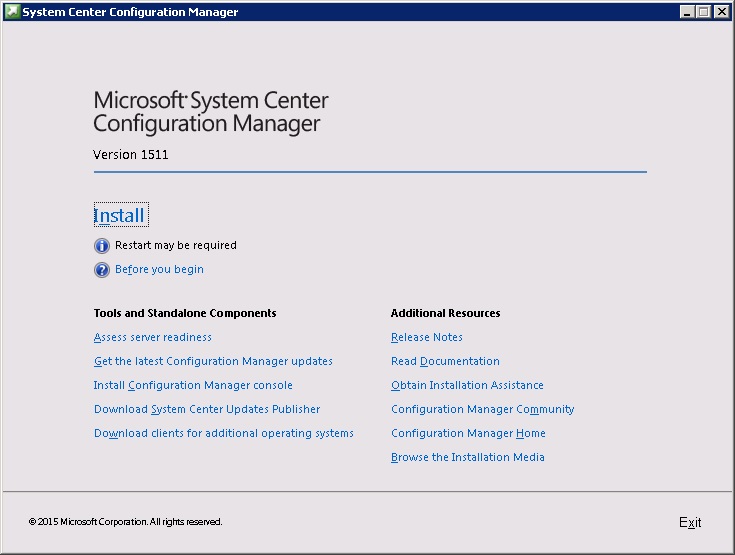Click Obtain Installation Assistance
735x555 pixels.
[467, 385]
